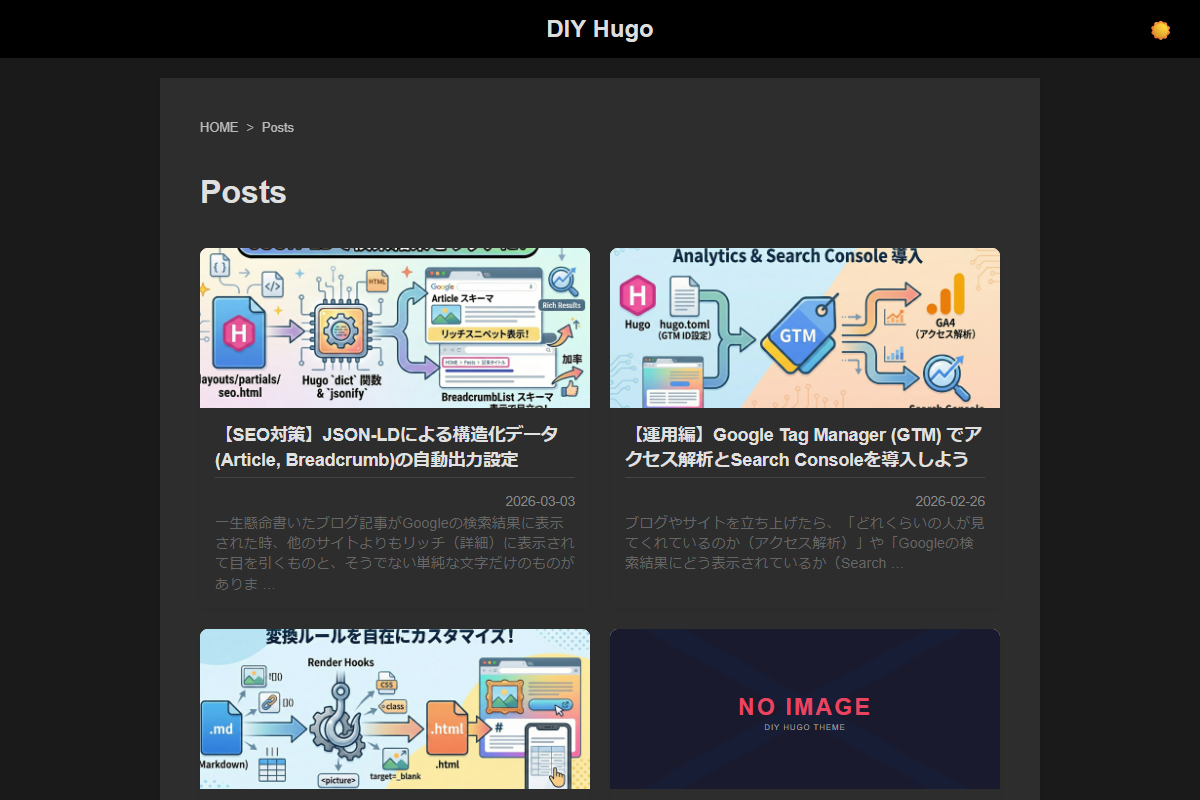Click the DIY Hugo site title
This screenshot has height=800, width=1200.
point(599,29)
